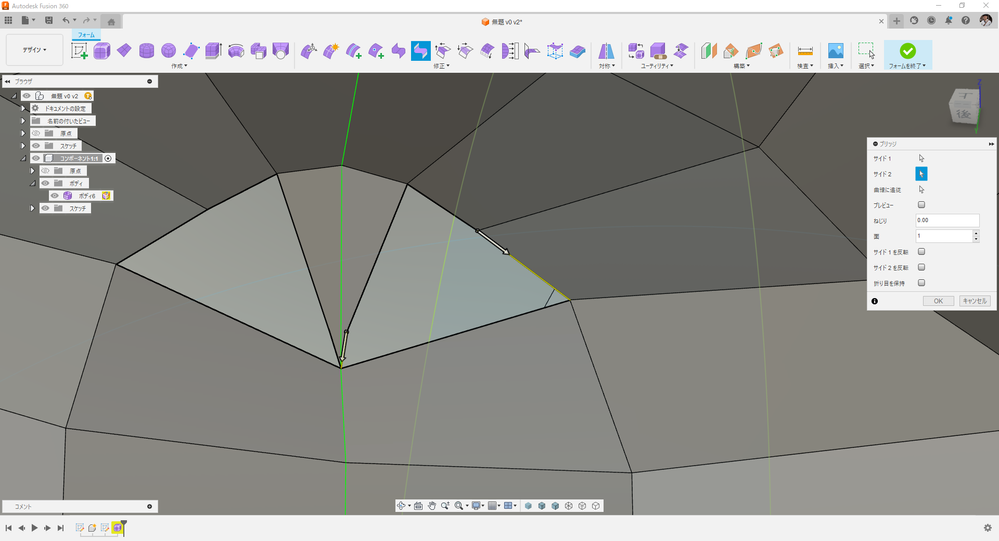Choose the Cylinder form primitive
The width and height of the screenshot is (999, 541).
147,51
